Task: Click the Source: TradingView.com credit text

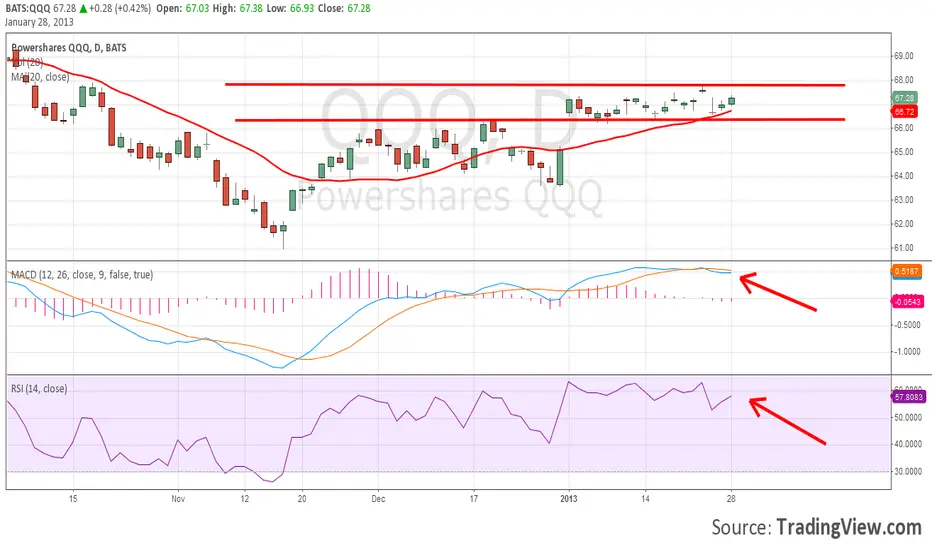Action: (x=816, y=527)
